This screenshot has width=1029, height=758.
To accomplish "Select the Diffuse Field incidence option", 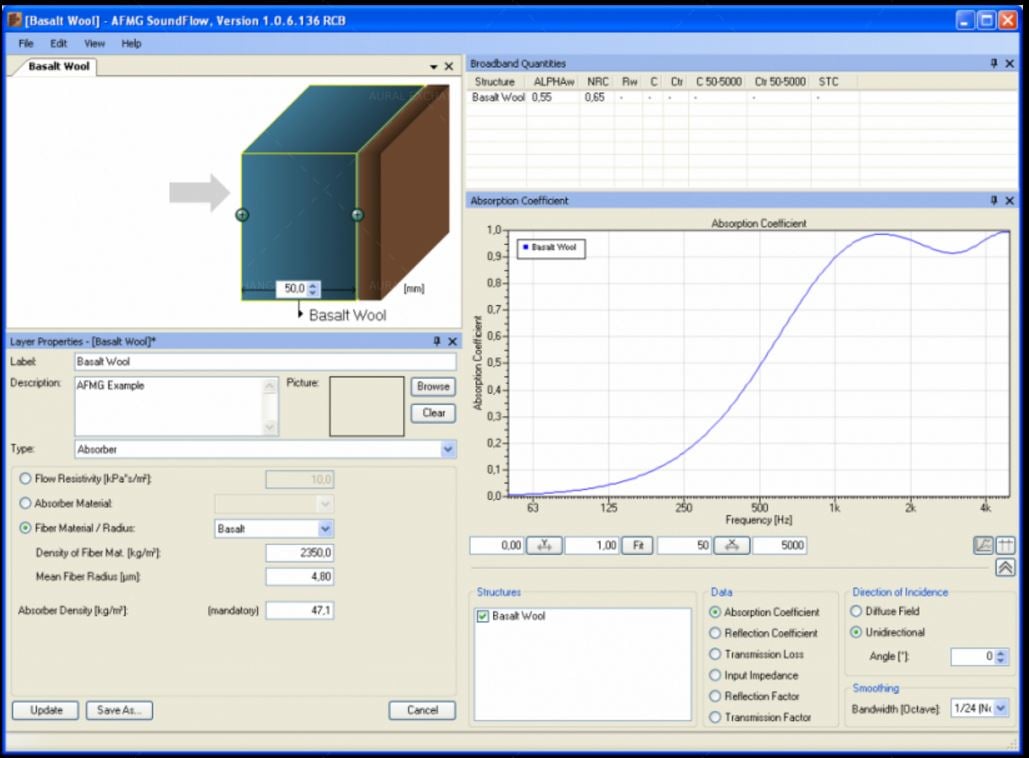I will pos(856,611).
